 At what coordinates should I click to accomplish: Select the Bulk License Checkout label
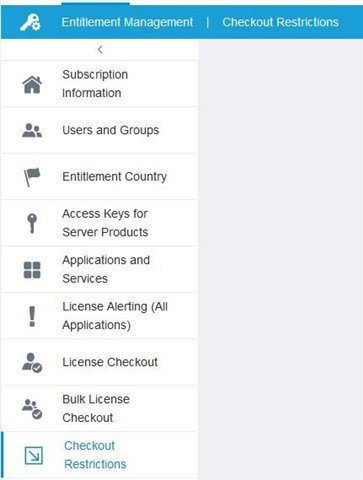[96, 408]
